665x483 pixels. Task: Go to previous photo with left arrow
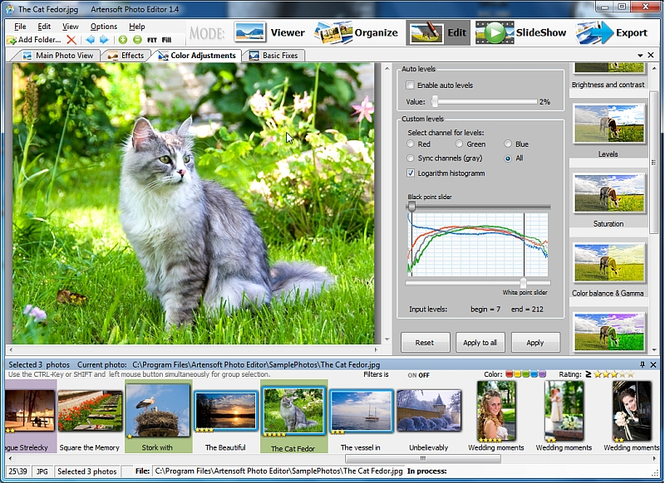click(90, 40)
